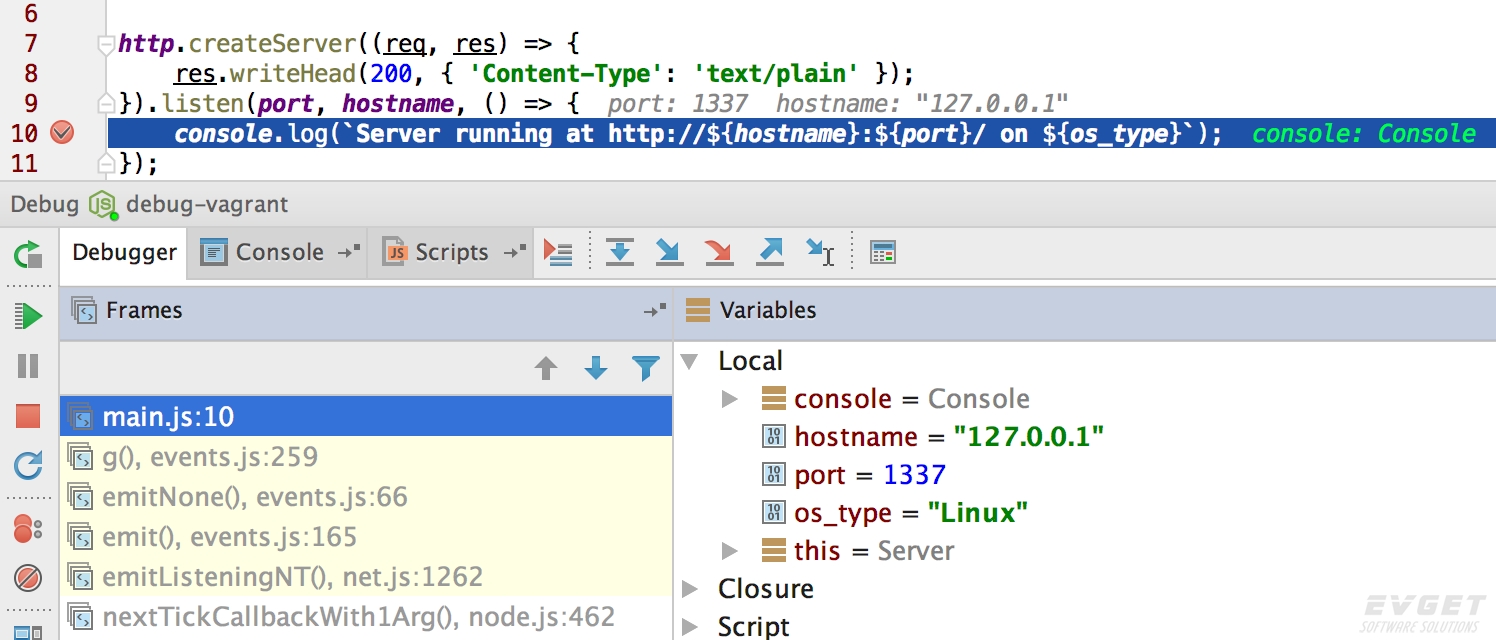Select the hostname = "127.0.0.1" variable
Image resolution: width=1496 pixels, height=640 pixels.
933,437
